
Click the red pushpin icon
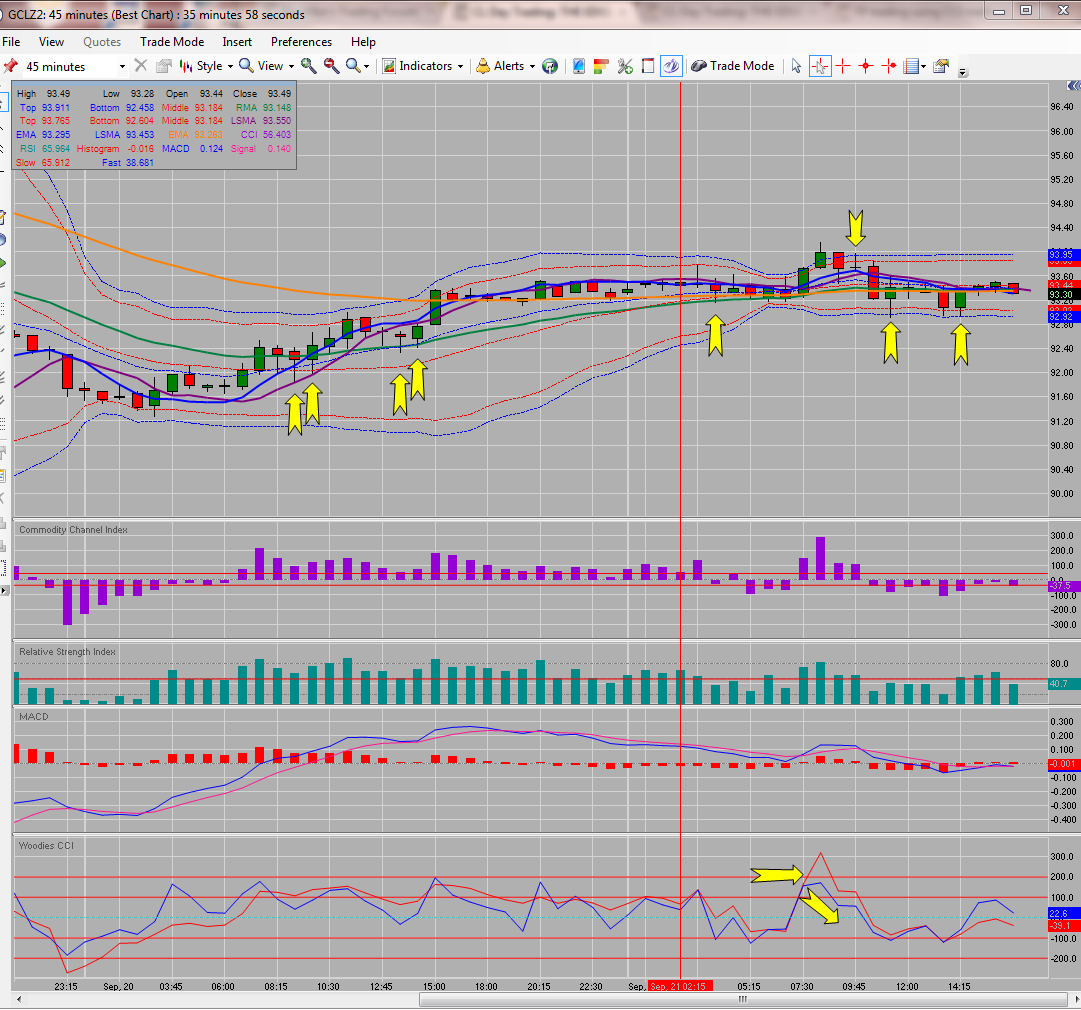pos(10,66)
